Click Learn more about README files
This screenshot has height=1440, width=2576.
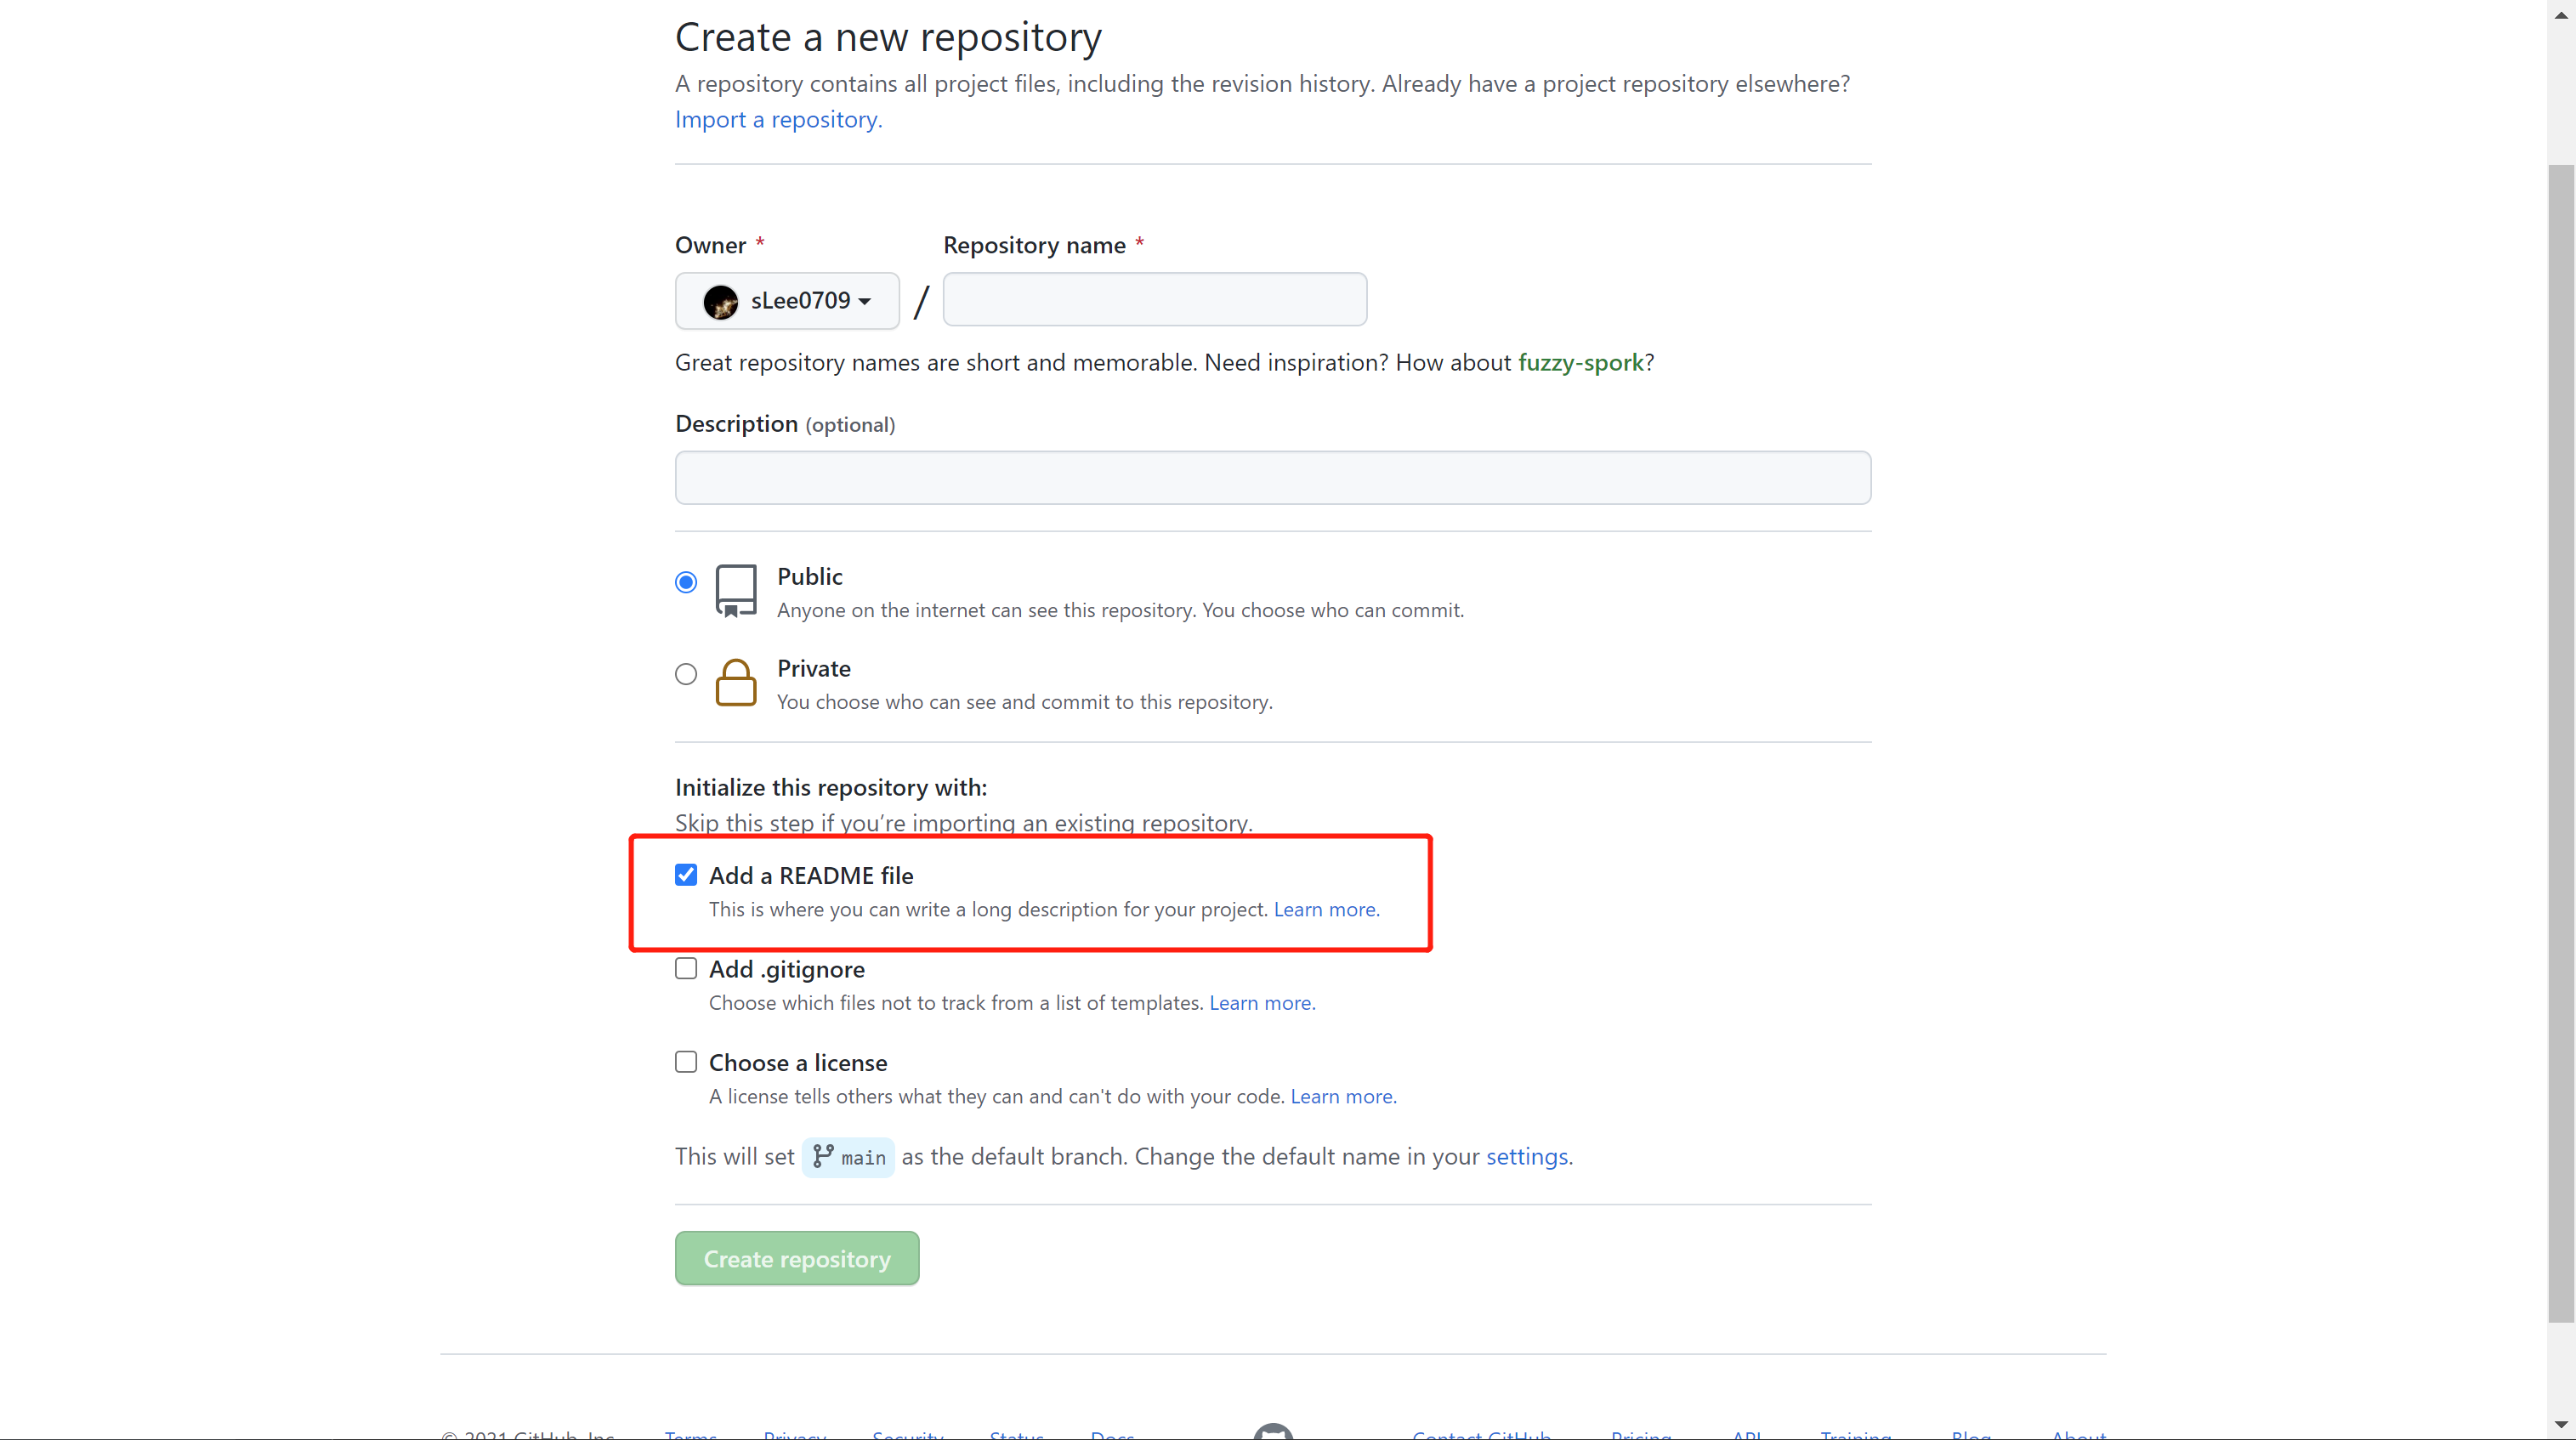click(1326, 910)
